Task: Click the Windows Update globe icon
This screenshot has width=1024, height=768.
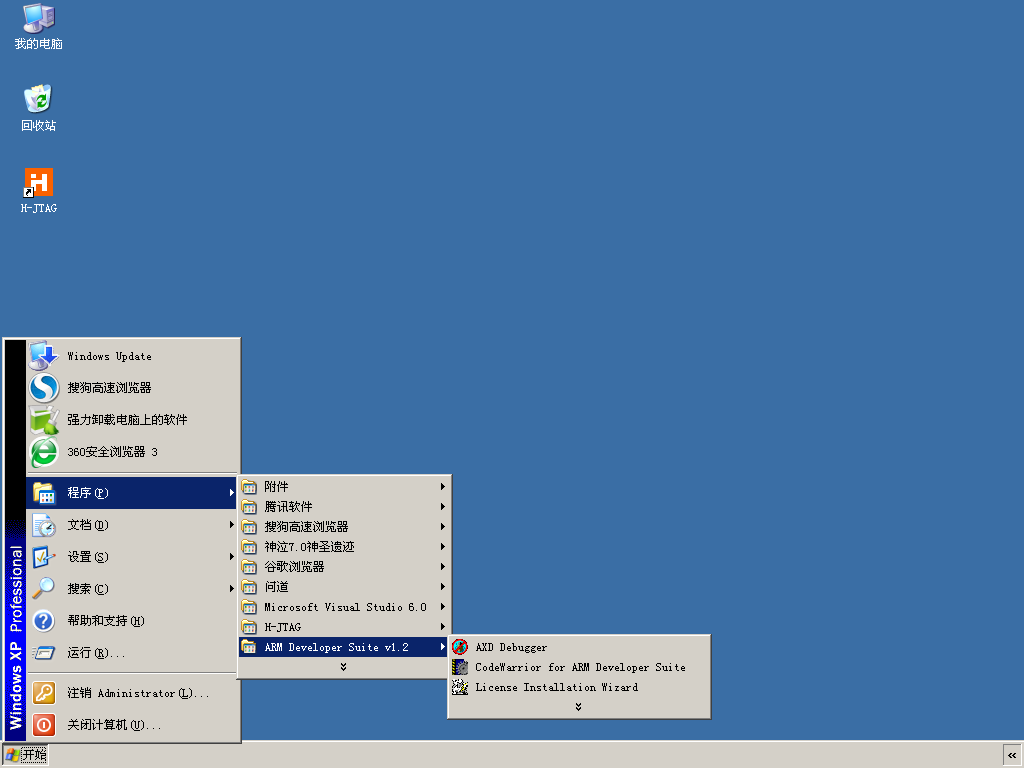Action: click(44, 356)
